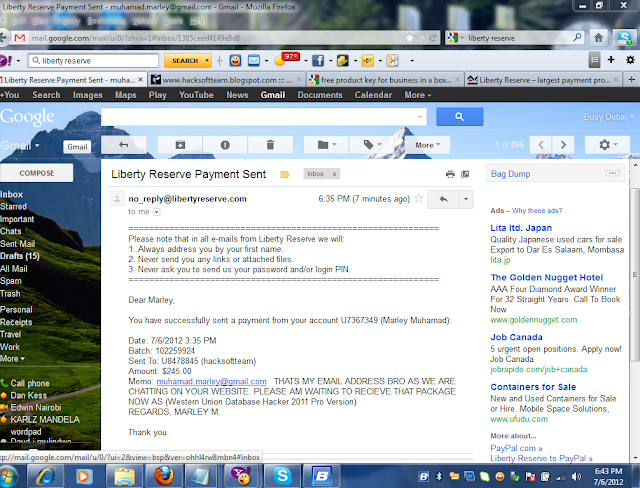Image resolution: width=640 pixels, height=488 pixels.
Task: Open the message in a new window icon
Action: (465, 174)
